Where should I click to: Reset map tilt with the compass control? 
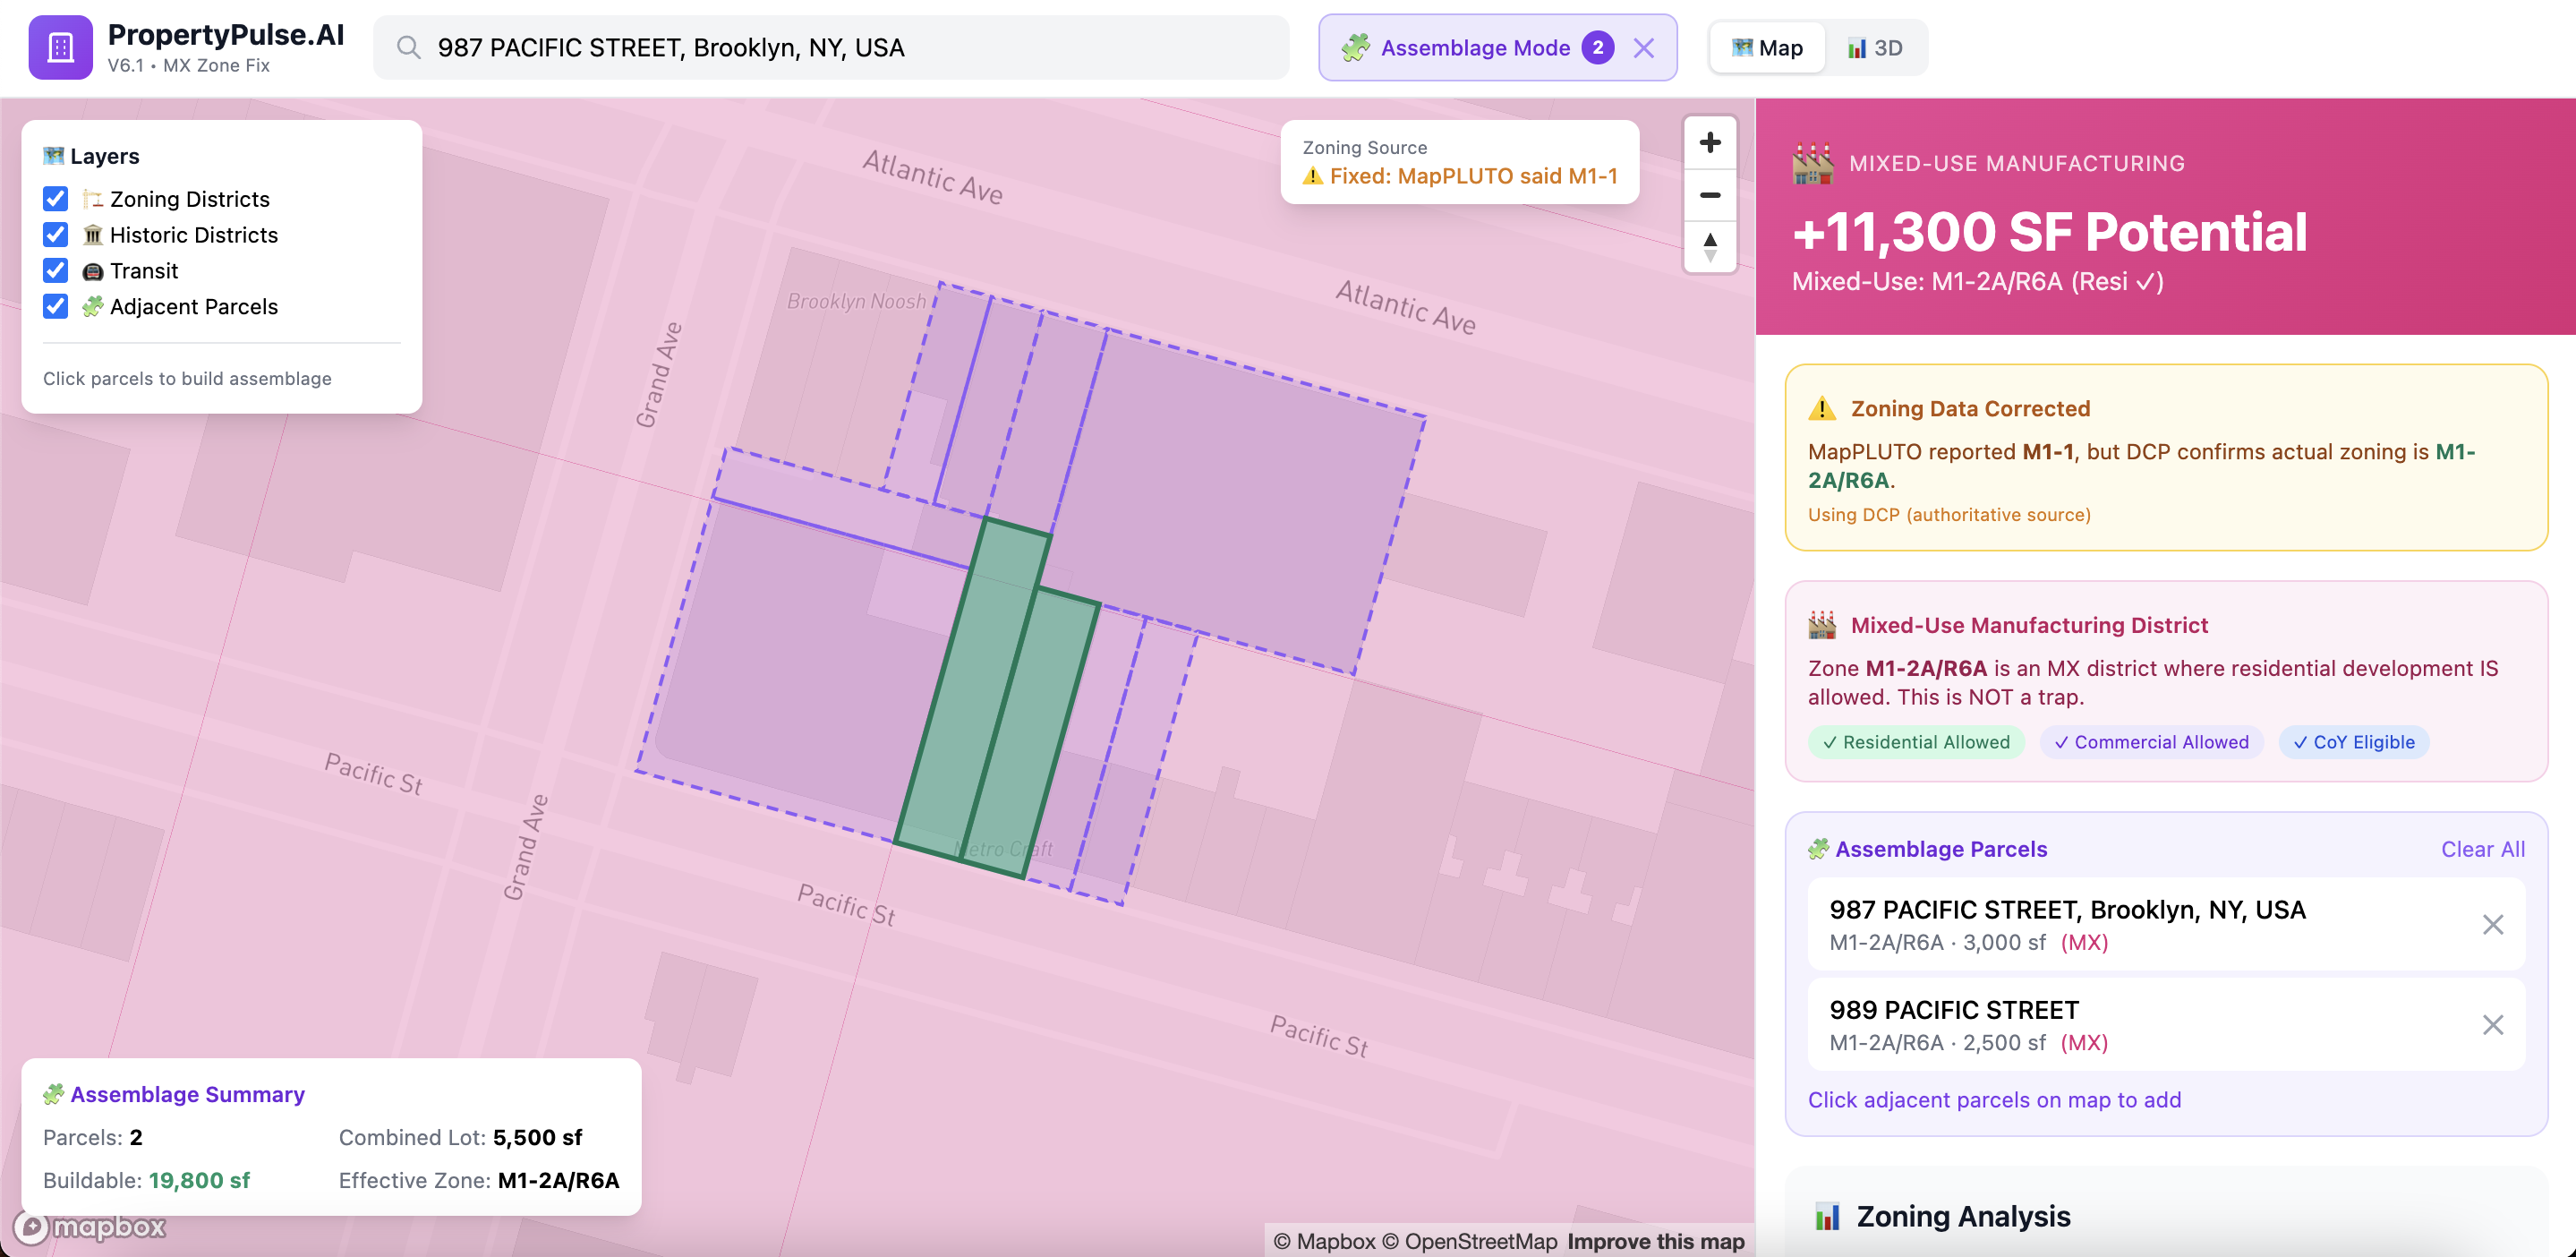click(1710, 246)
